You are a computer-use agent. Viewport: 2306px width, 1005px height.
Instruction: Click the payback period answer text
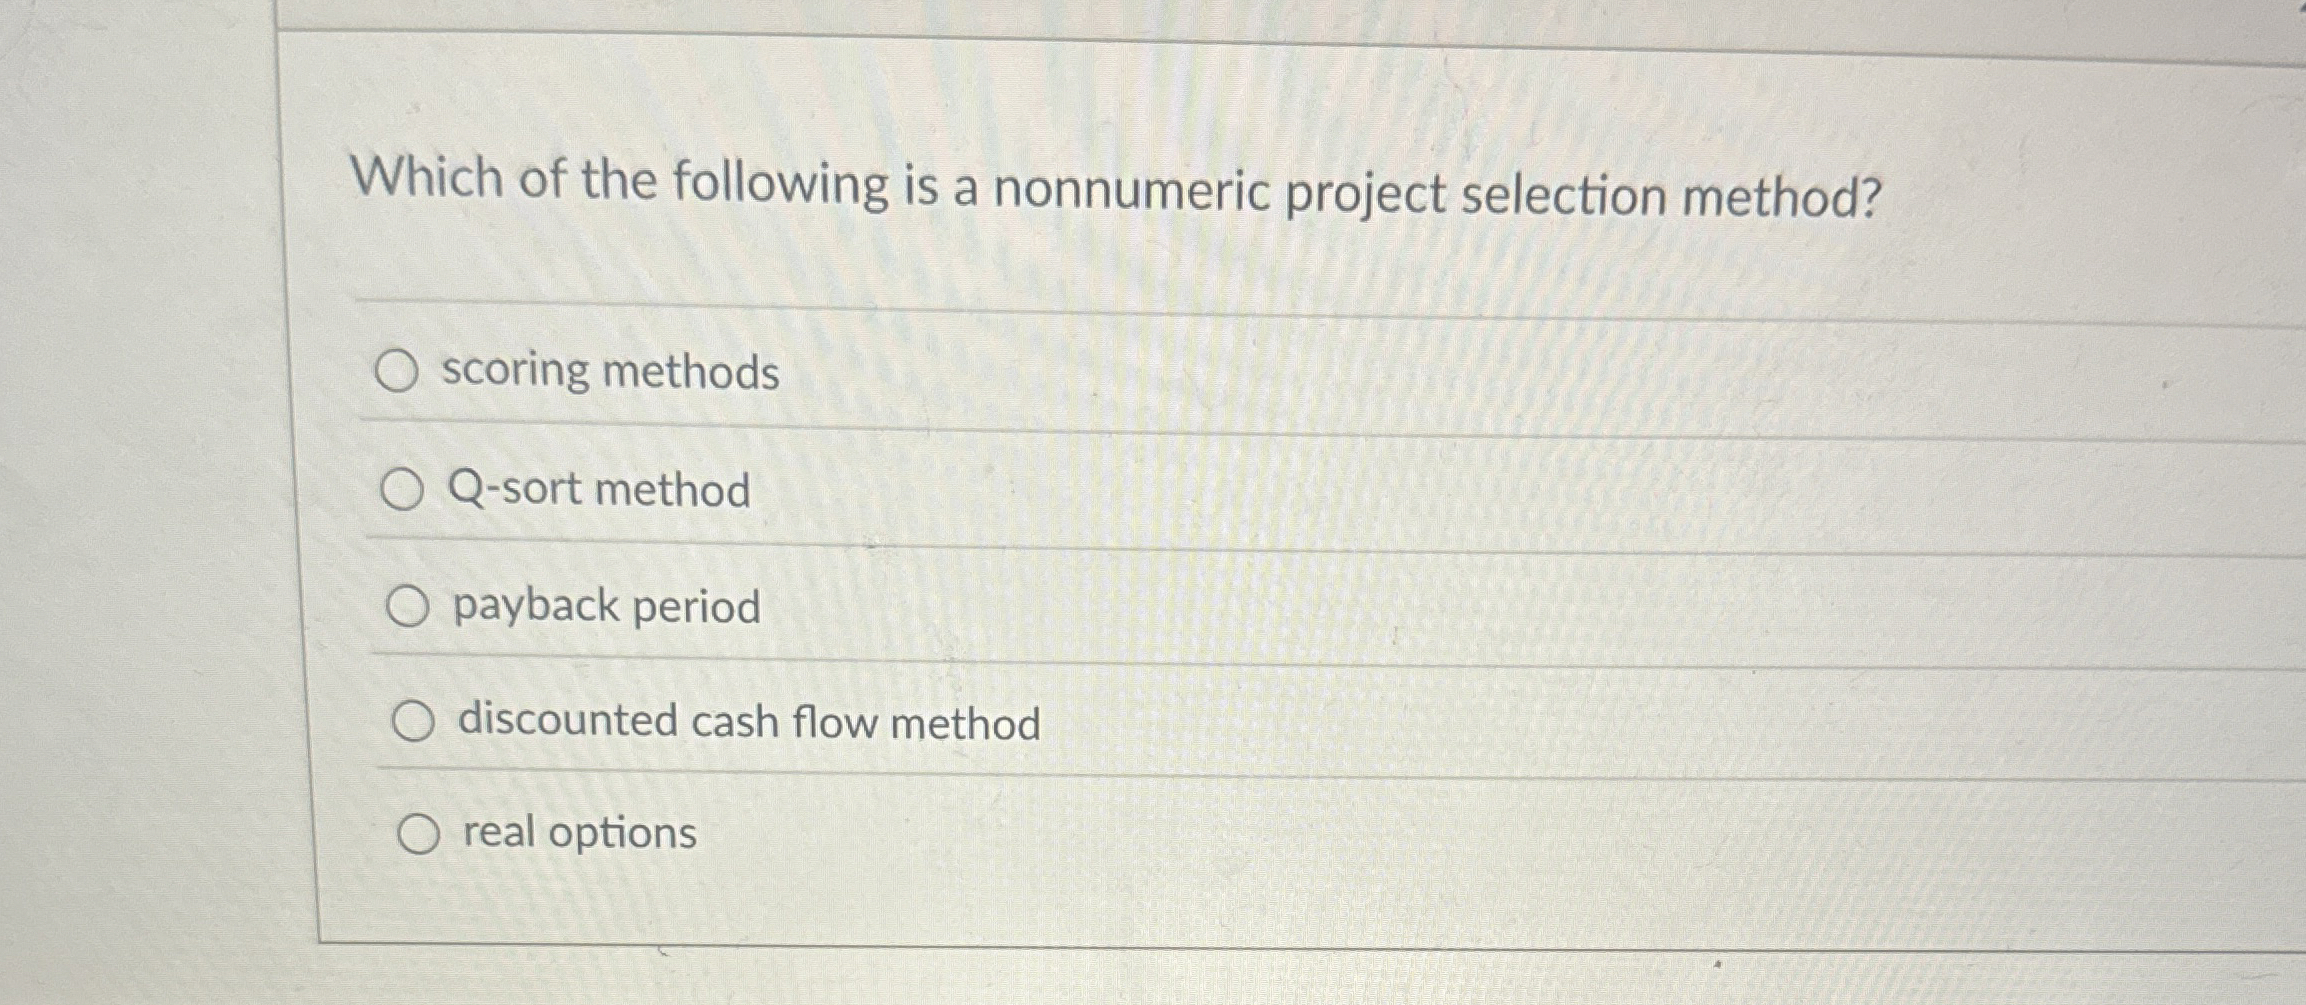pyautogui.click(x=605, y=607)
